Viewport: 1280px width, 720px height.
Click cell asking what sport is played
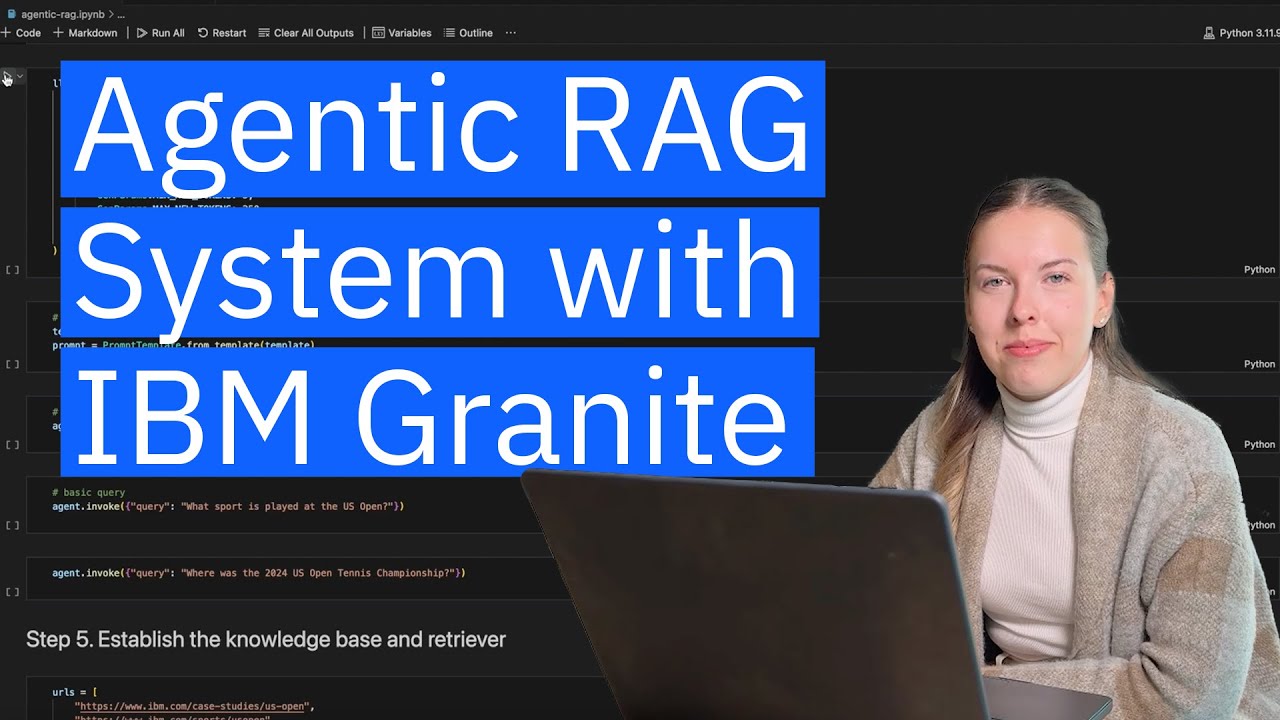coord(228,507)
